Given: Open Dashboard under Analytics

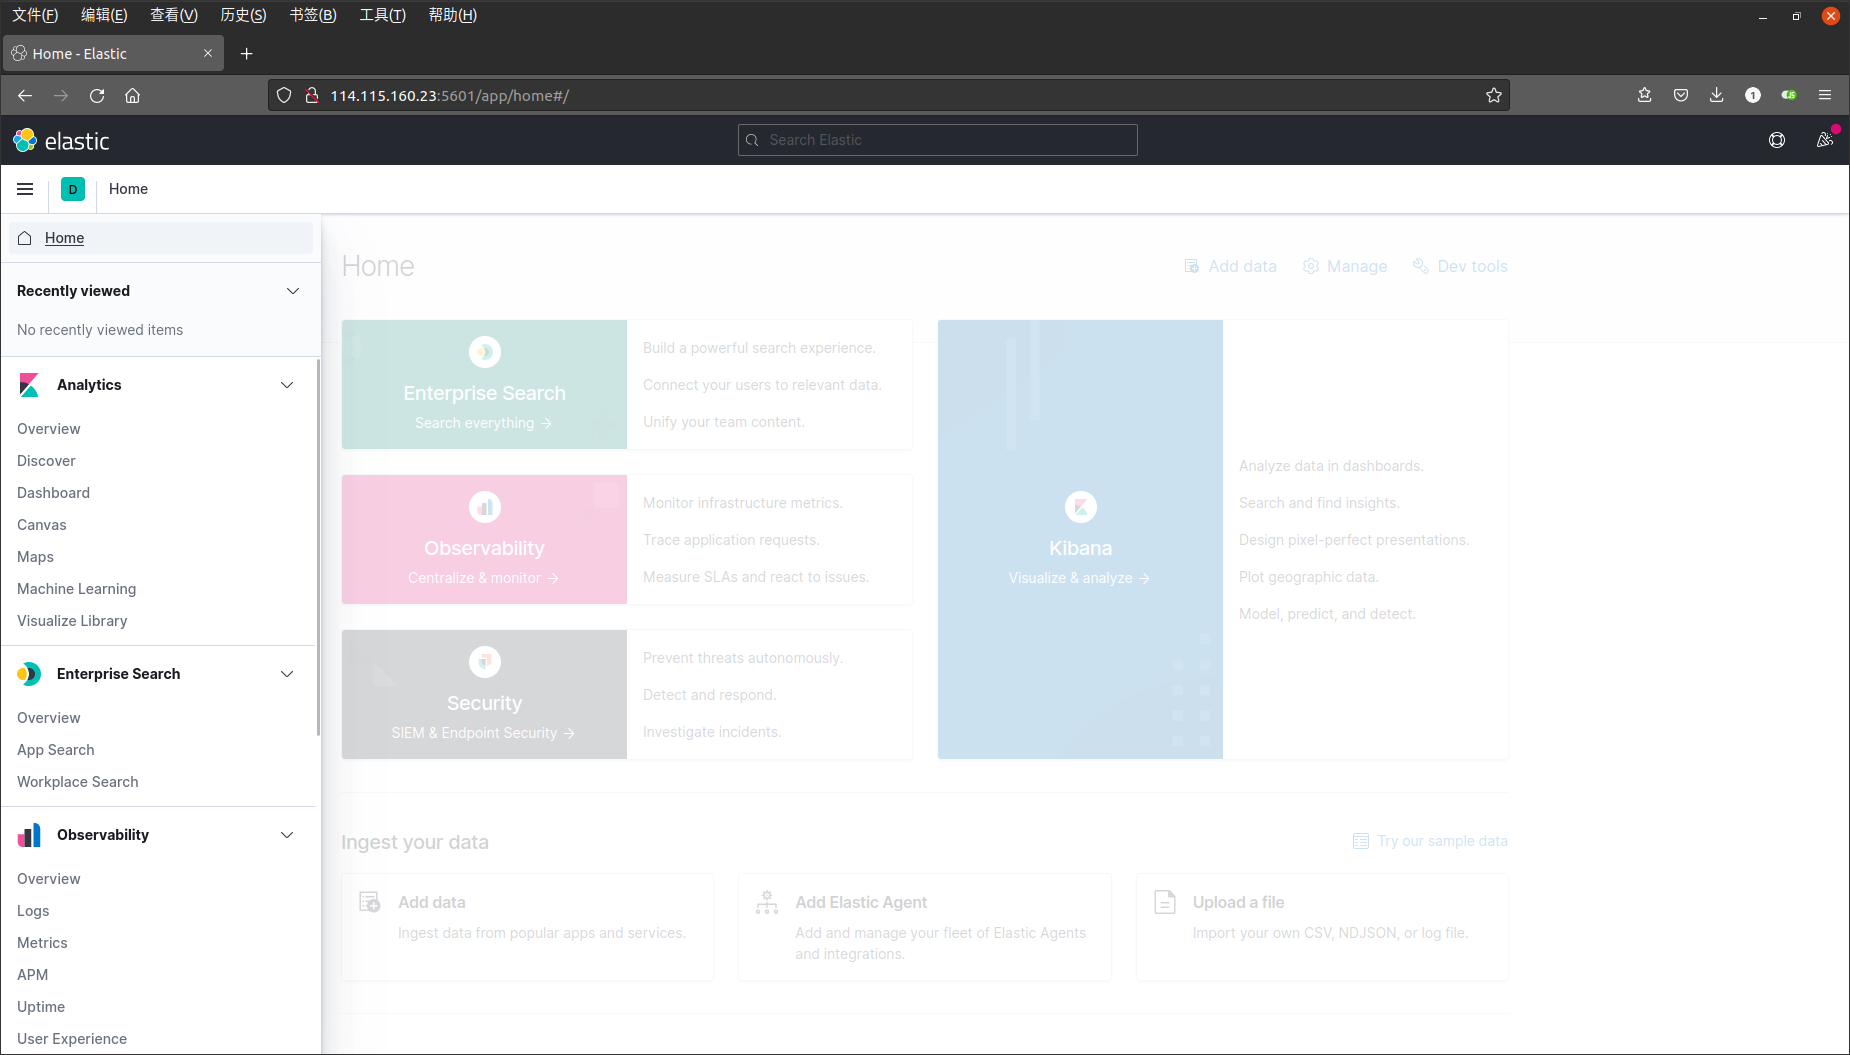Looking at the screenshot, I should 53,493.
